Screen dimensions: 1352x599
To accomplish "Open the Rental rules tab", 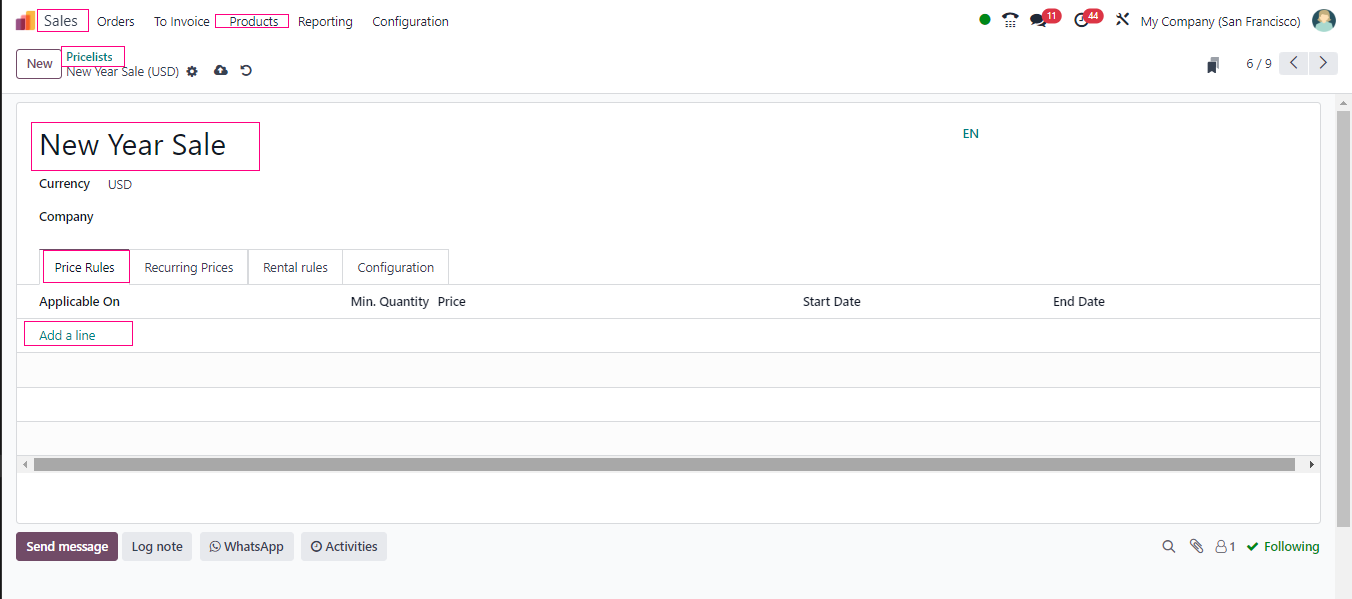I will click(x=295, y=268).
